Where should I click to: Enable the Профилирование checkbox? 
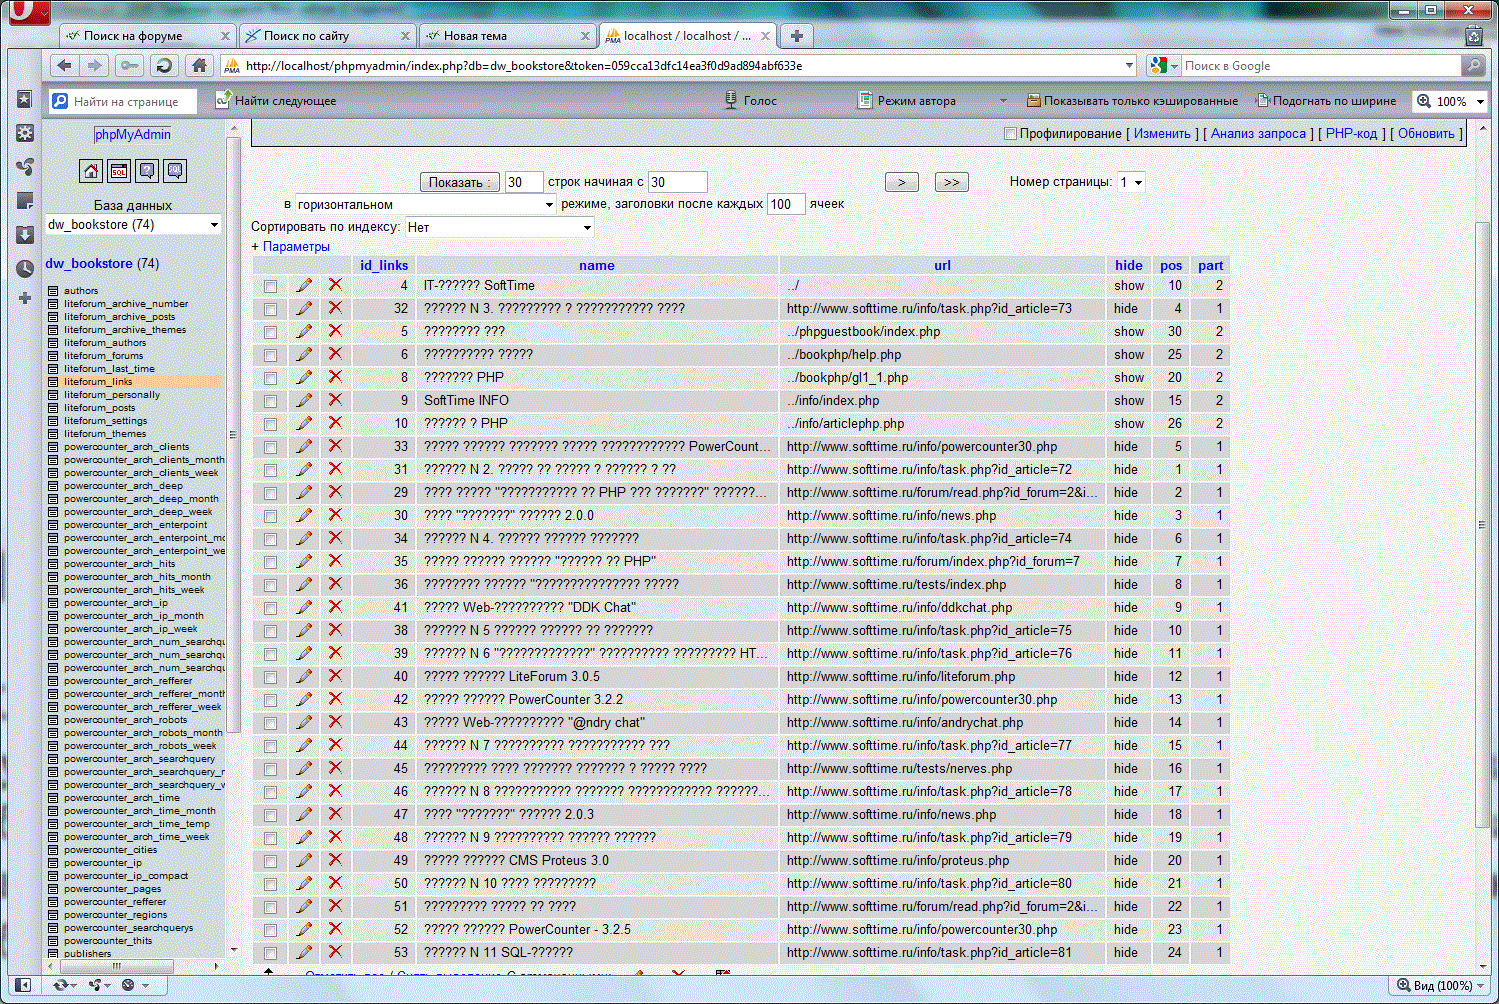point(1010,134)
